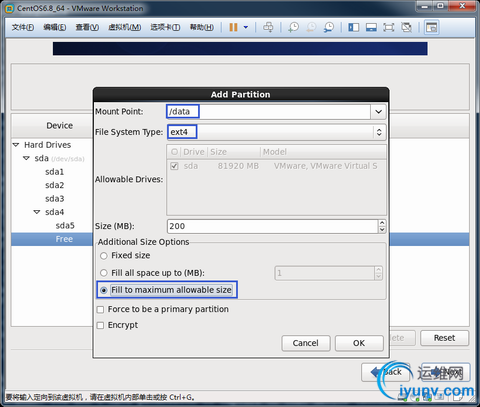Click the console view icon in toolbar
Viewport: 480px width, 407px height.
[431, 27]
